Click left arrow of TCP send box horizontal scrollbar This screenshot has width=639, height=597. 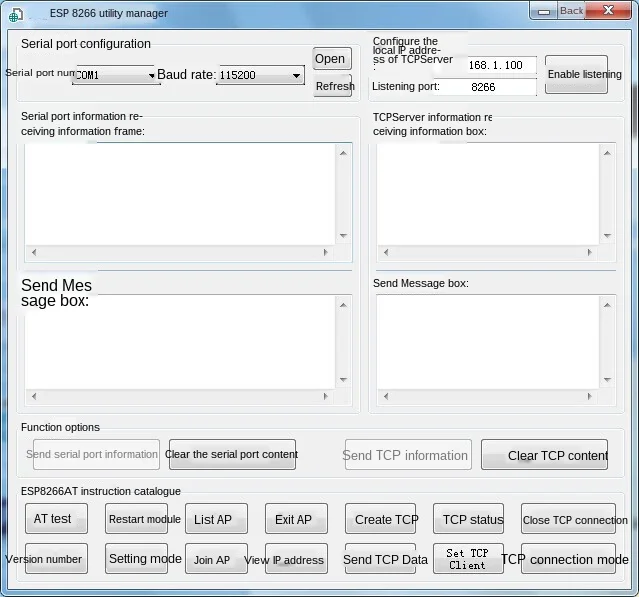[386, 396]
